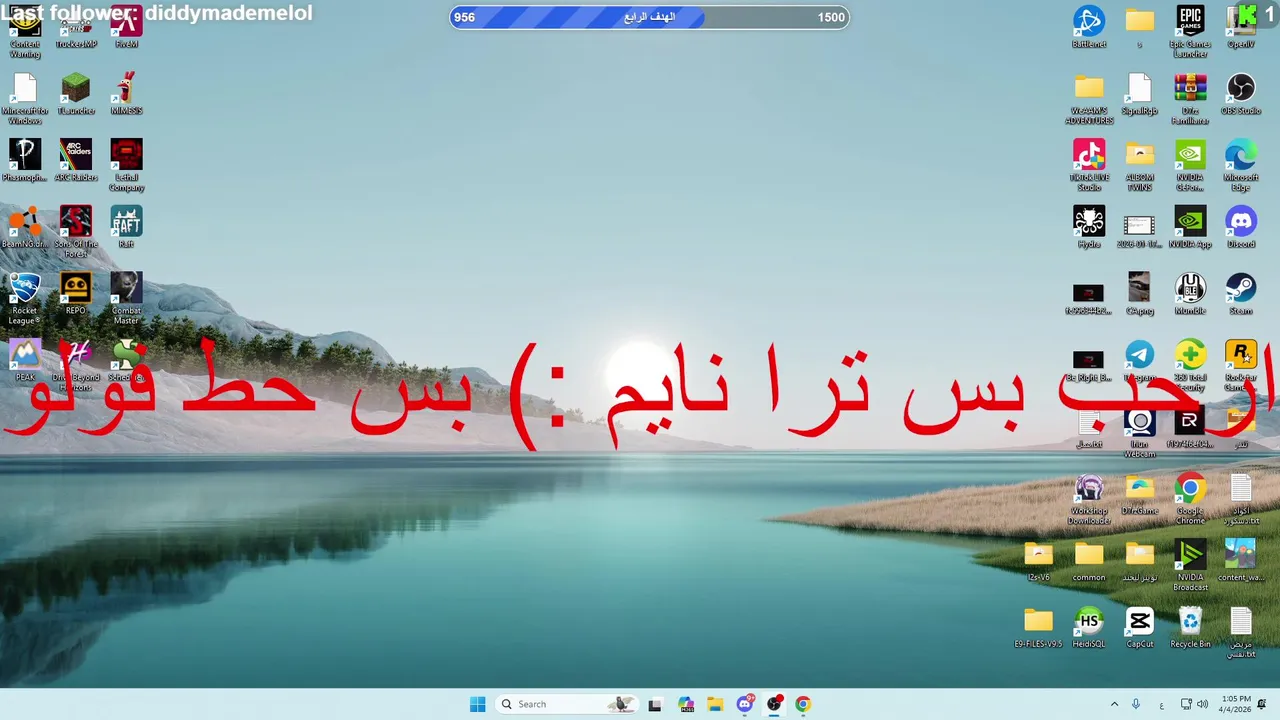Launch the PEAK game icon

(24, 360)
